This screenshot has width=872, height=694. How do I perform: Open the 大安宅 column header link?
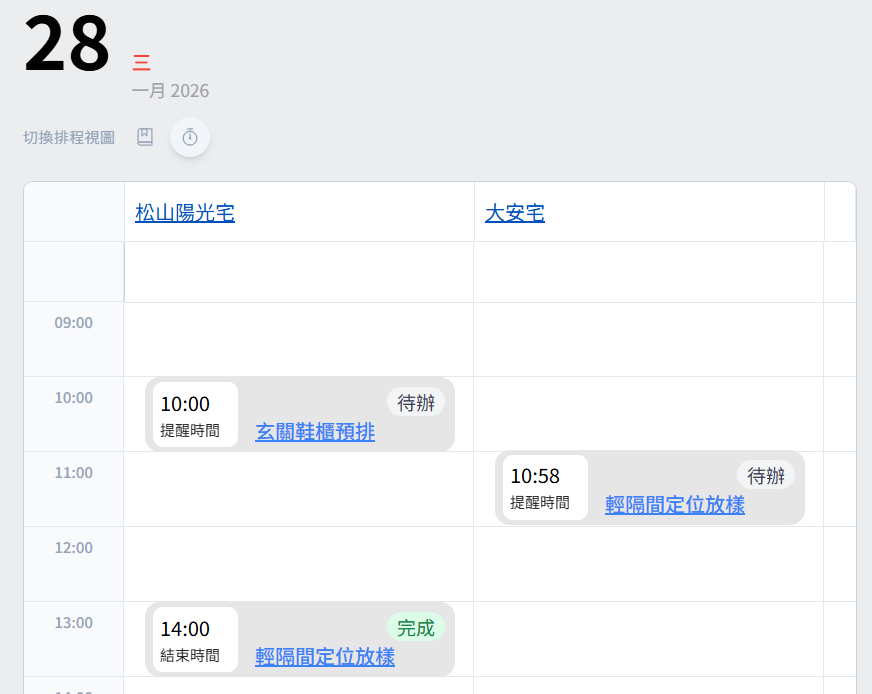(515, 213)
